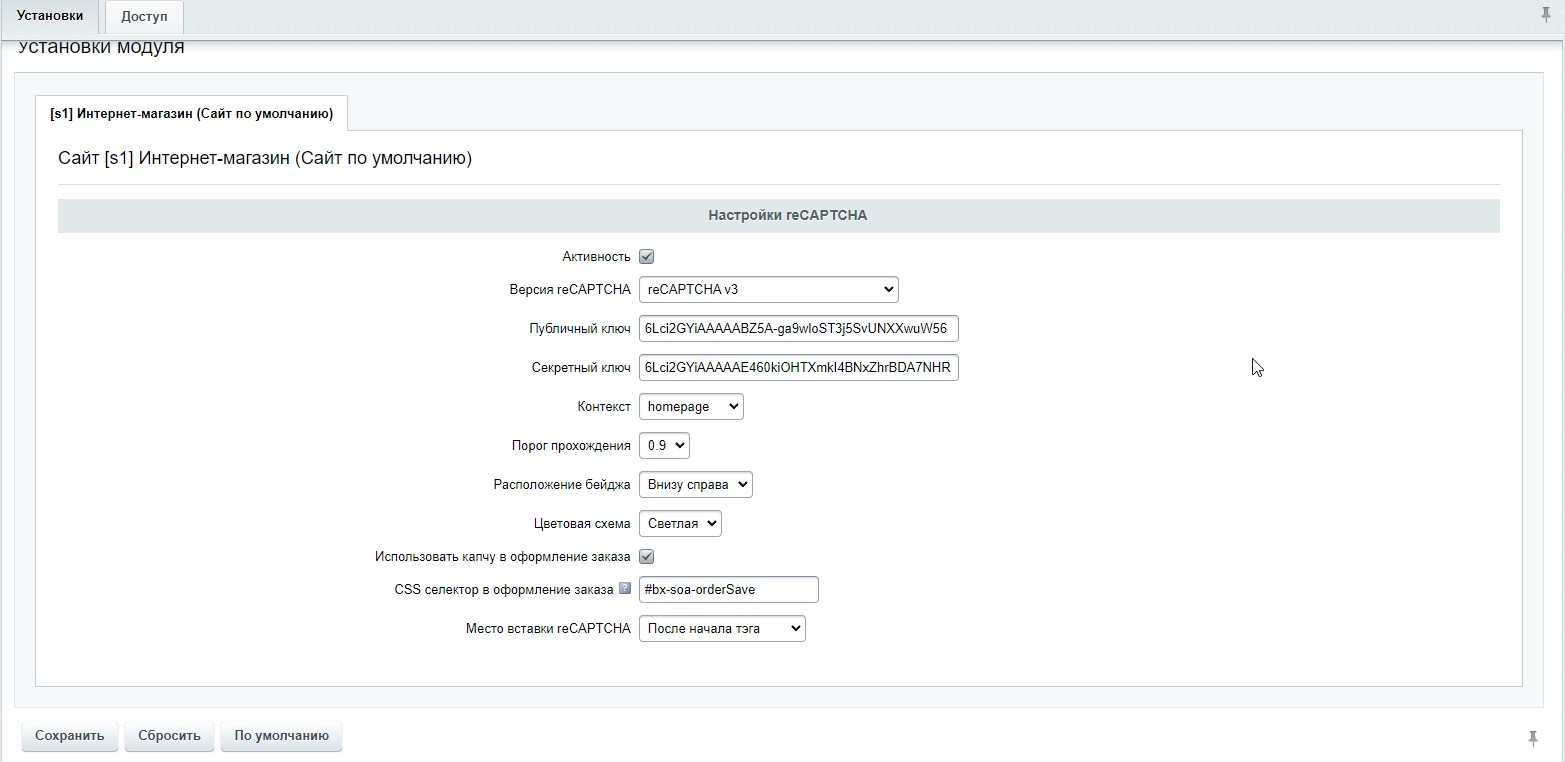
Task: Click the pin icon at top right
Action: tap(1545, 15)
